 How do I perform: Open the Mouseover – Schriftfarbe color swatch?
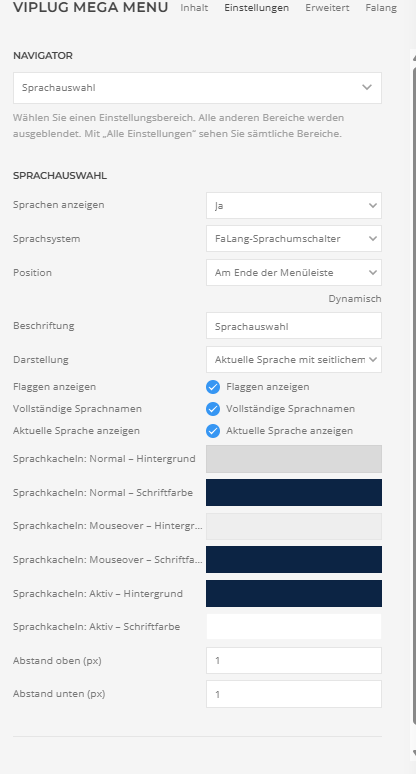pyautogui.click(x=294, y=560)
